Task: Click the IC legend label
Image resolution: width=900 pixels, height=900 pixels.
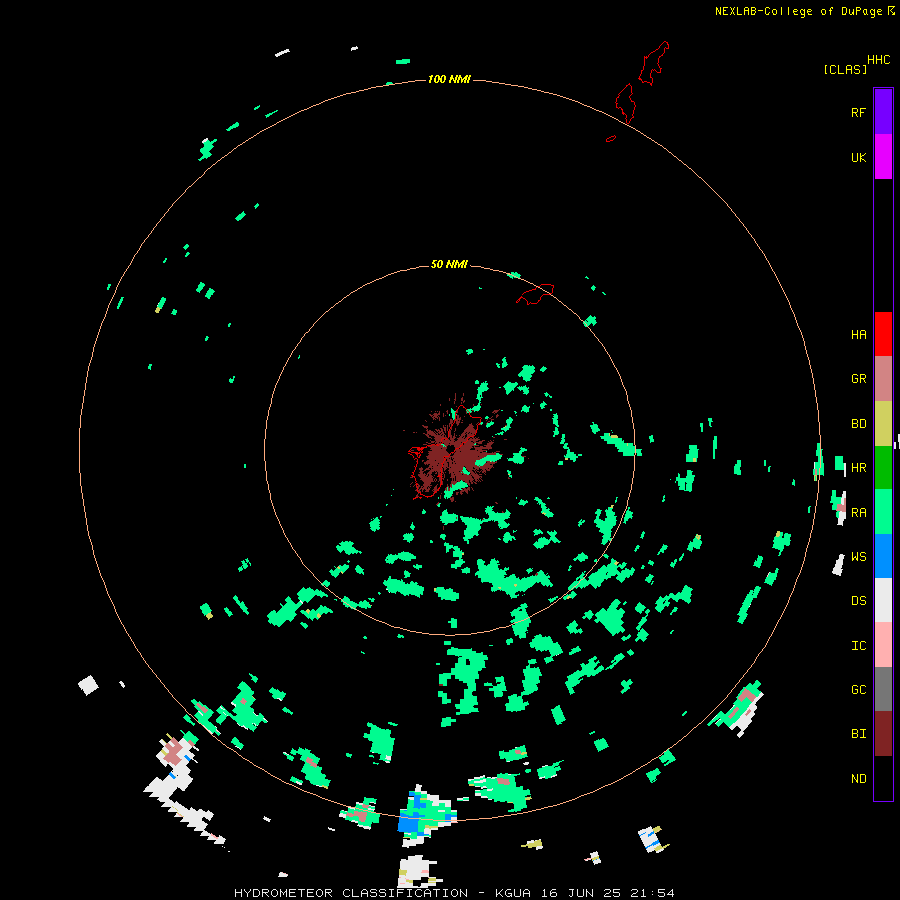Action: (x=858, y=645)
